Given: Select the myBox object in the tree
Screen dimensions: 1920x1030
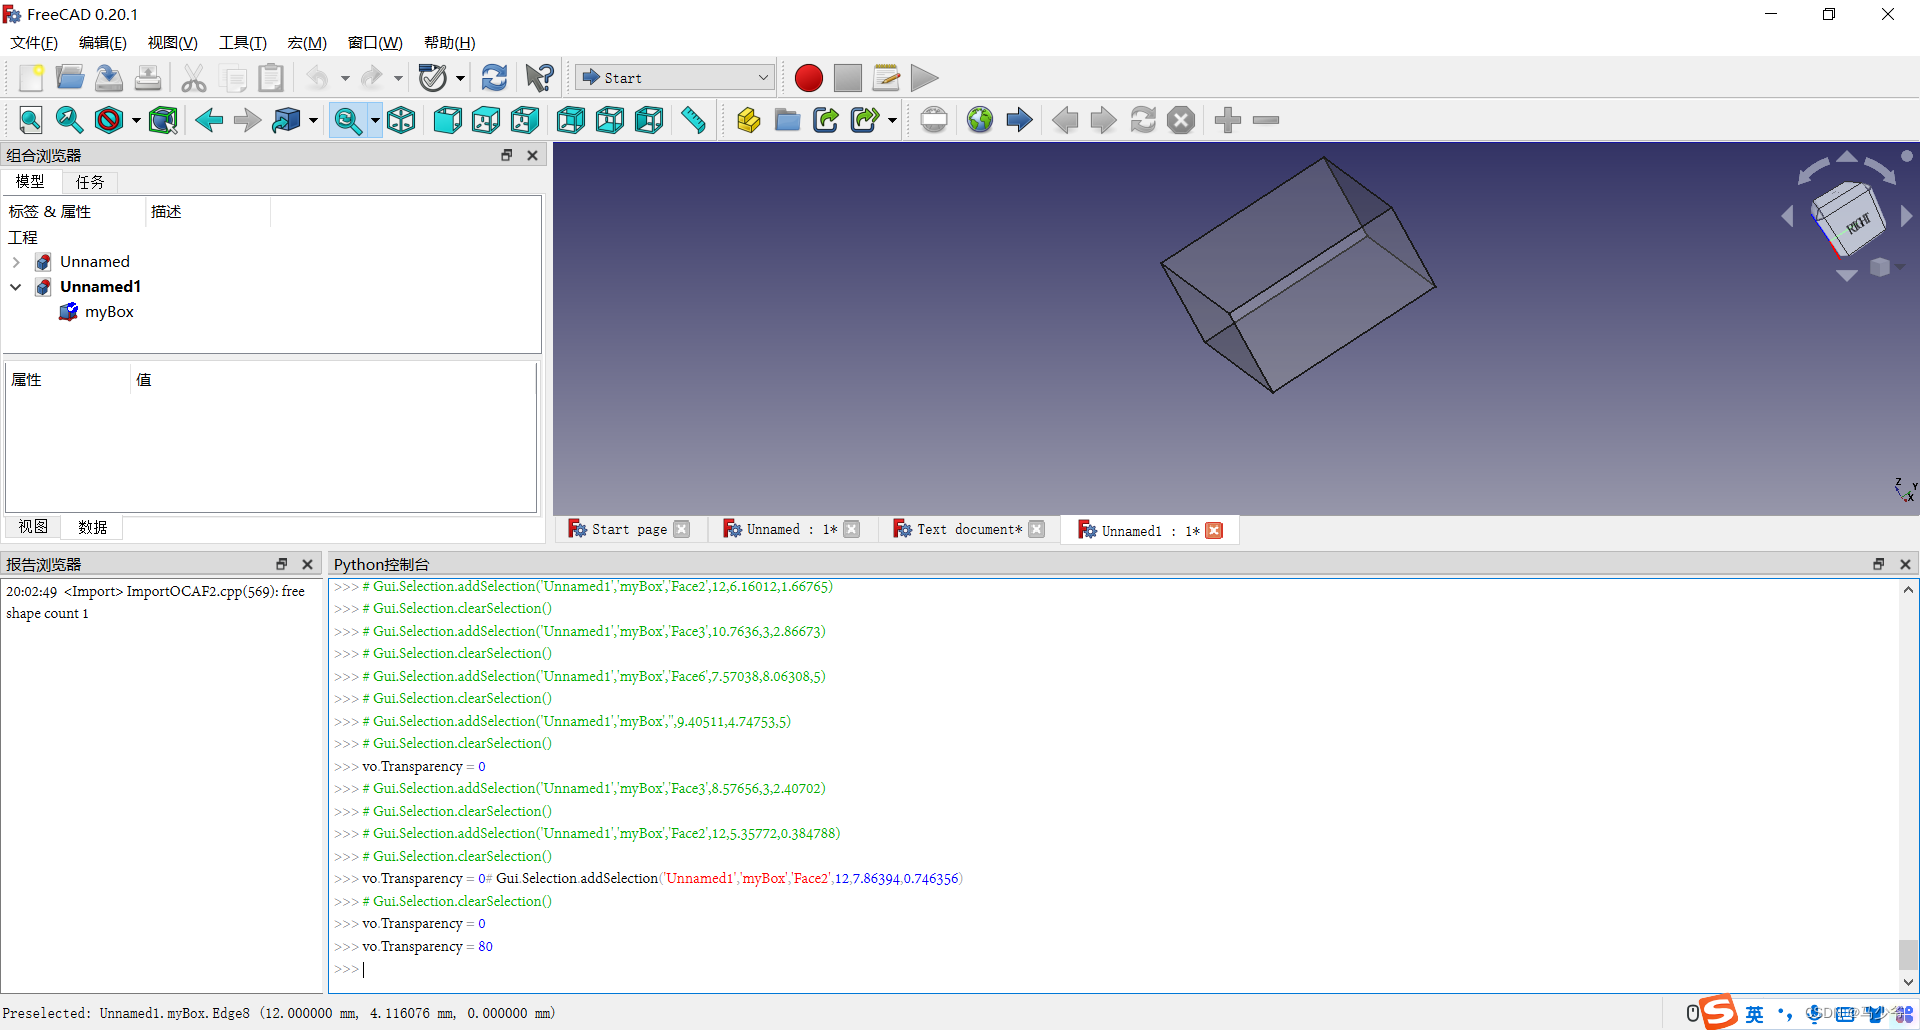Looking at the screenshot, I should pyautogui.click(x=109, y=311).
